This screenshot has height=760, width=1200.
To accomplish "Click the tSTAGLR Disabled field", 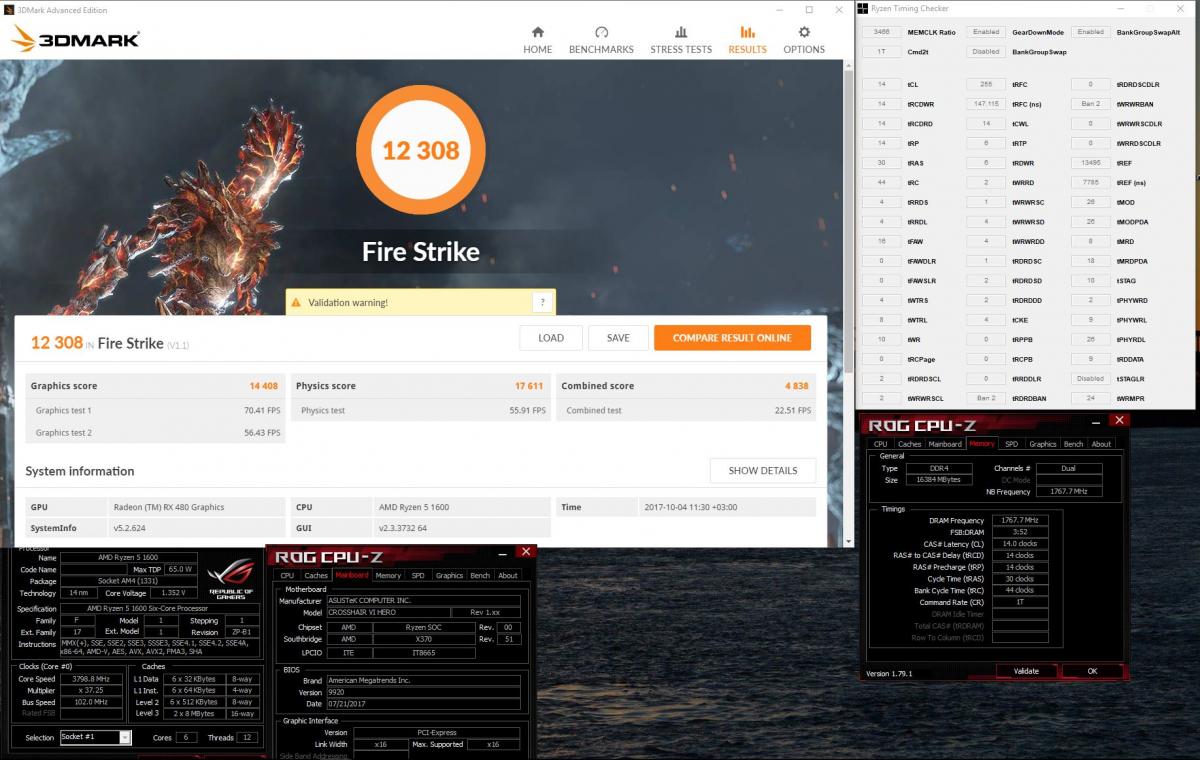I will tap(1091, 379).
